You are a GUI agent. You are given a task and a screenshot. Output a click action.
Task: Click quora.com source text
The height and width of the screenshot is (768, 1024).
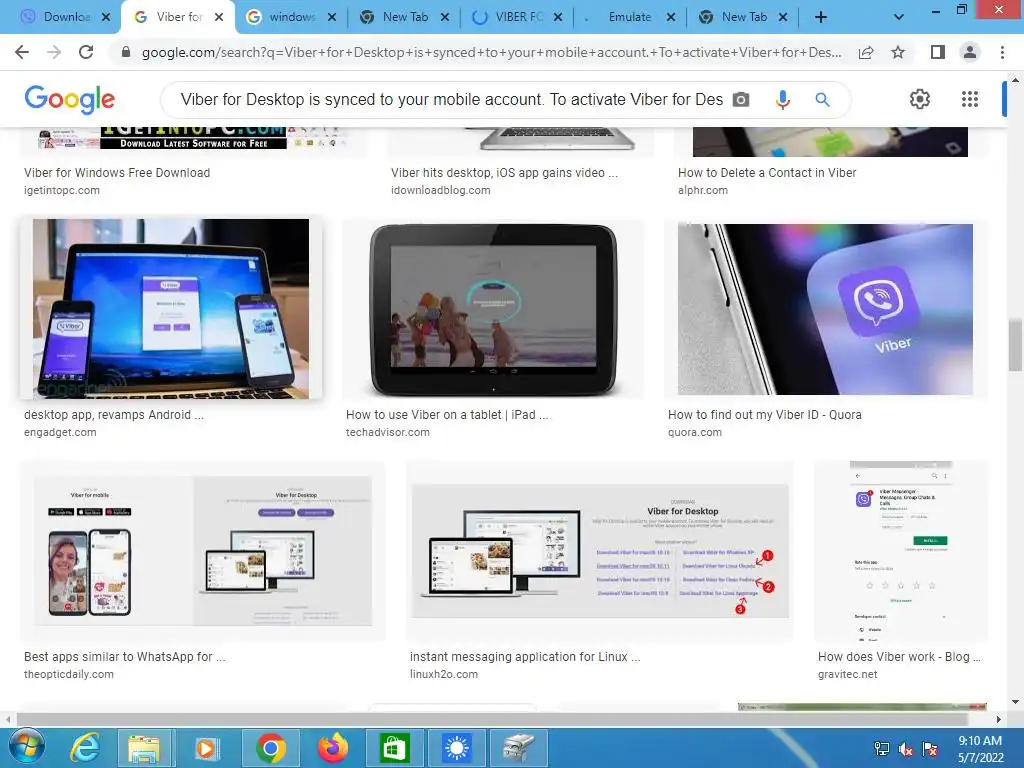(x=694, y=432)
